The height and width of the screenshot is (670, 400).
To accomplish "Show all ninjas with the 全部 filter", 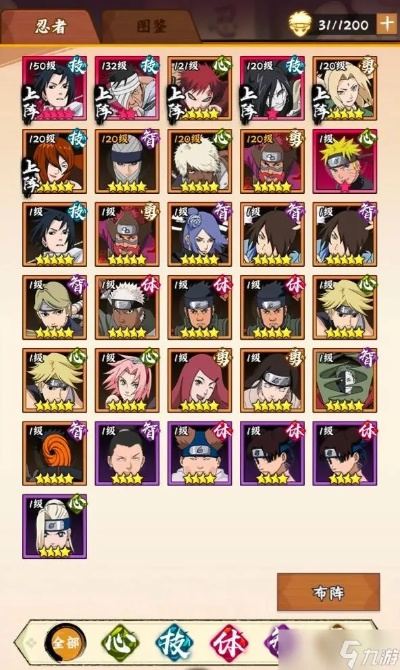I will (65, 641).
